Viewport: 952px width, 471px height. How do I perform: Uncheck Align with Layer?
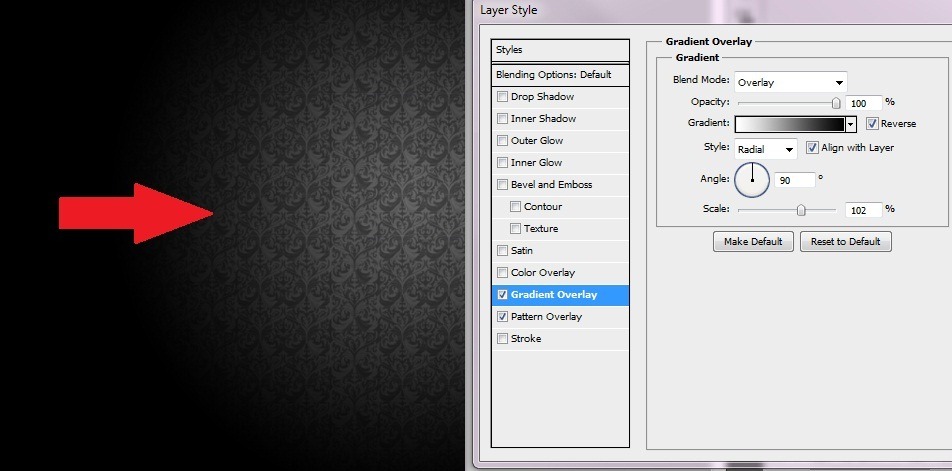[812, 147]
